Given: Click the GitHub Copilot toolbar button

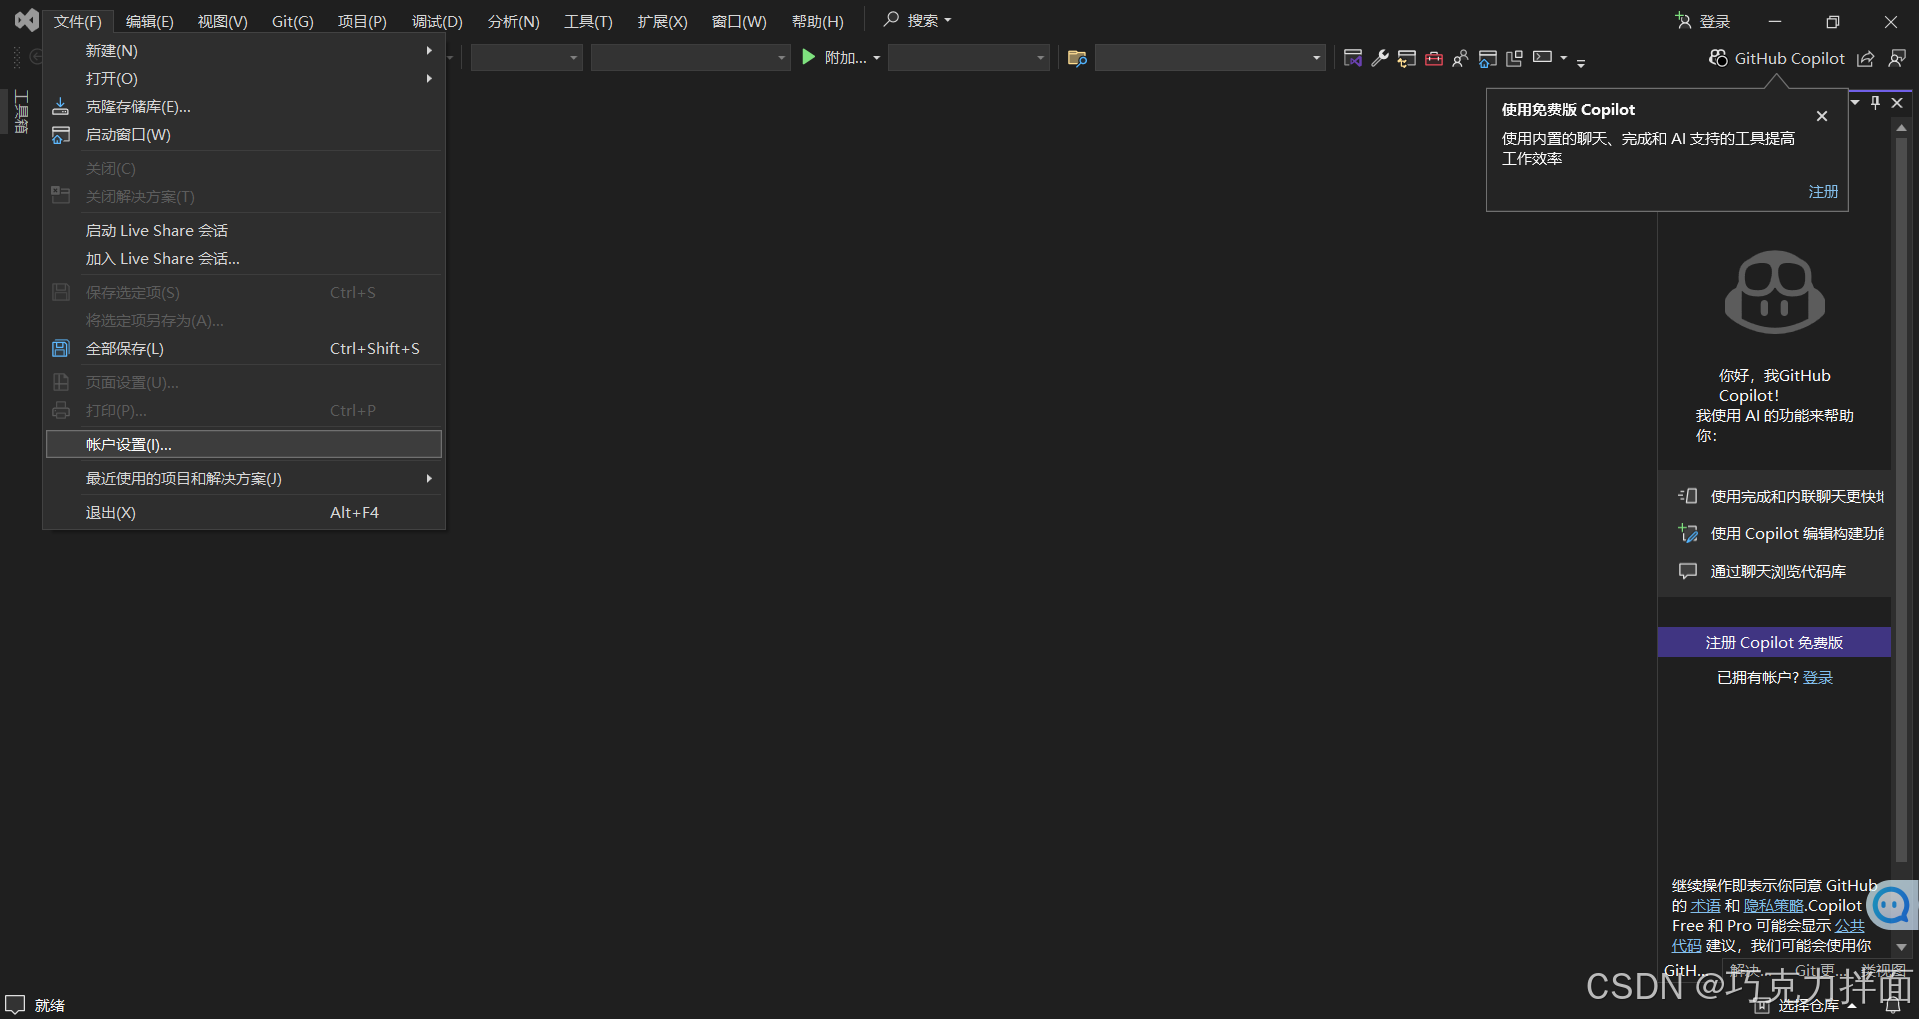Looking at the screenshot, I should pos(1777,58).
